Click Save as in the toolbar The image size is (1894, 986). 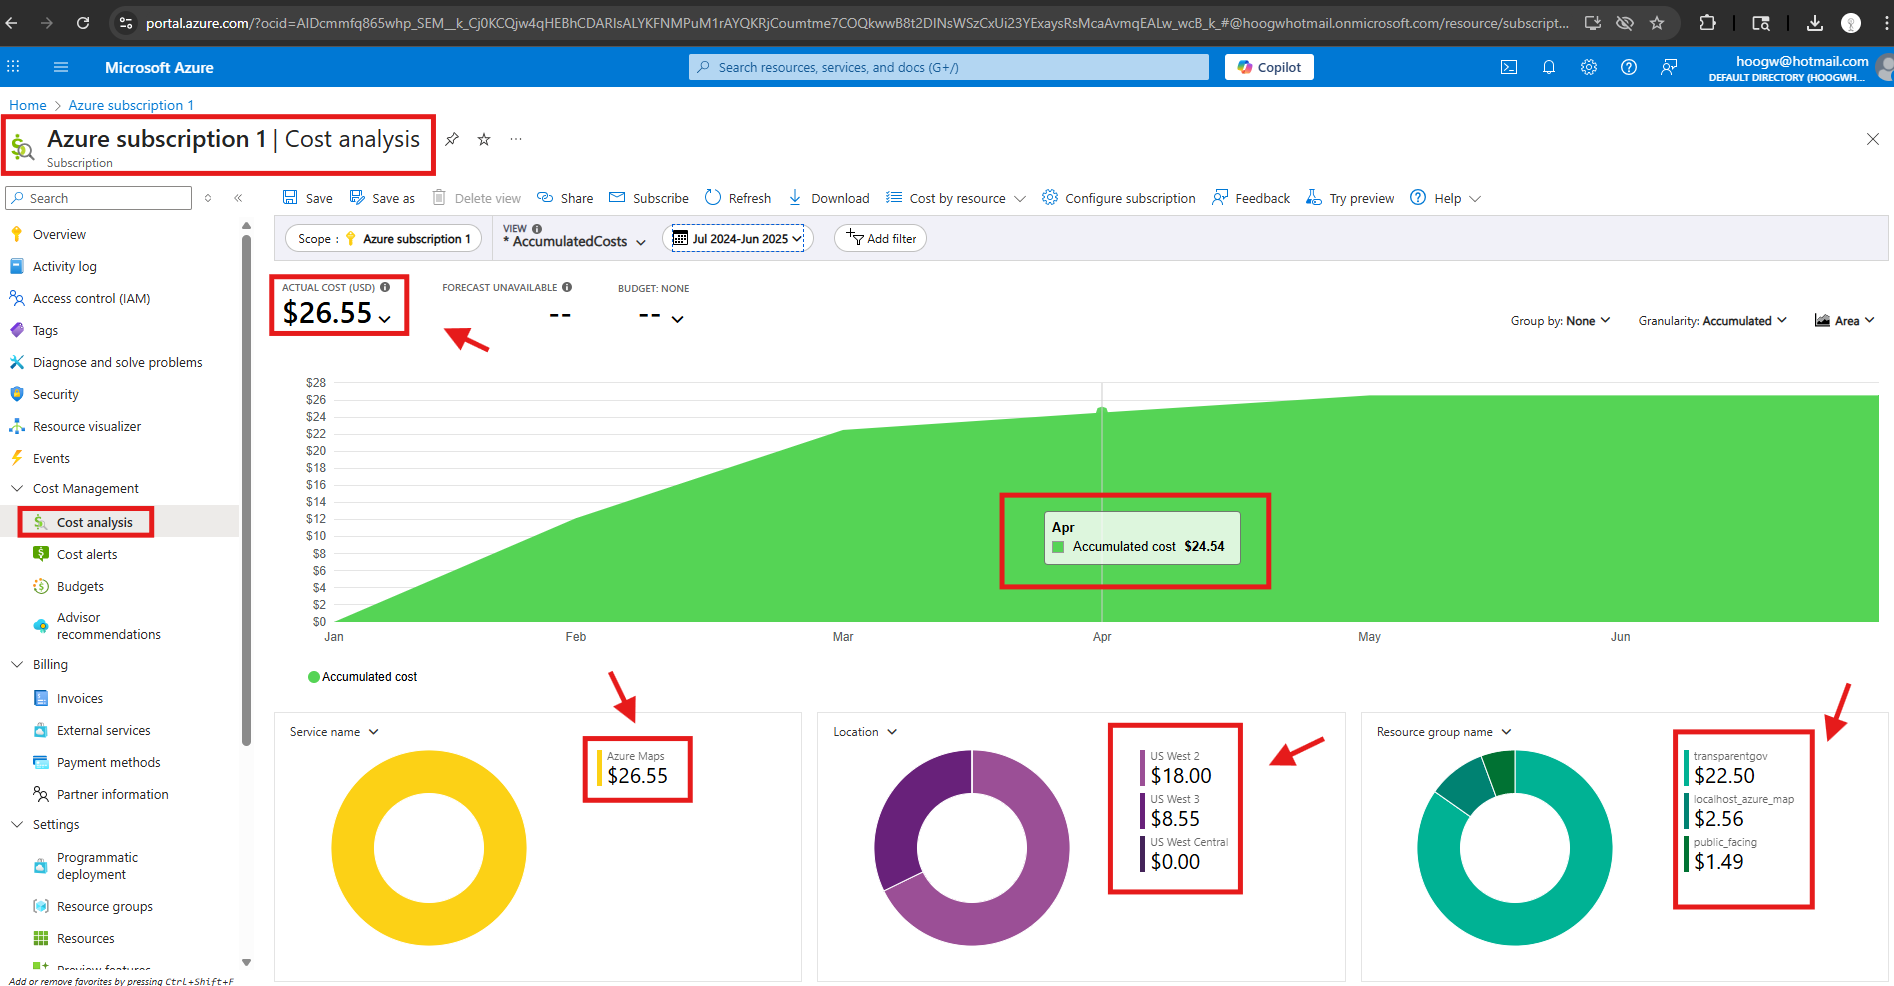(x=382, y=198)
